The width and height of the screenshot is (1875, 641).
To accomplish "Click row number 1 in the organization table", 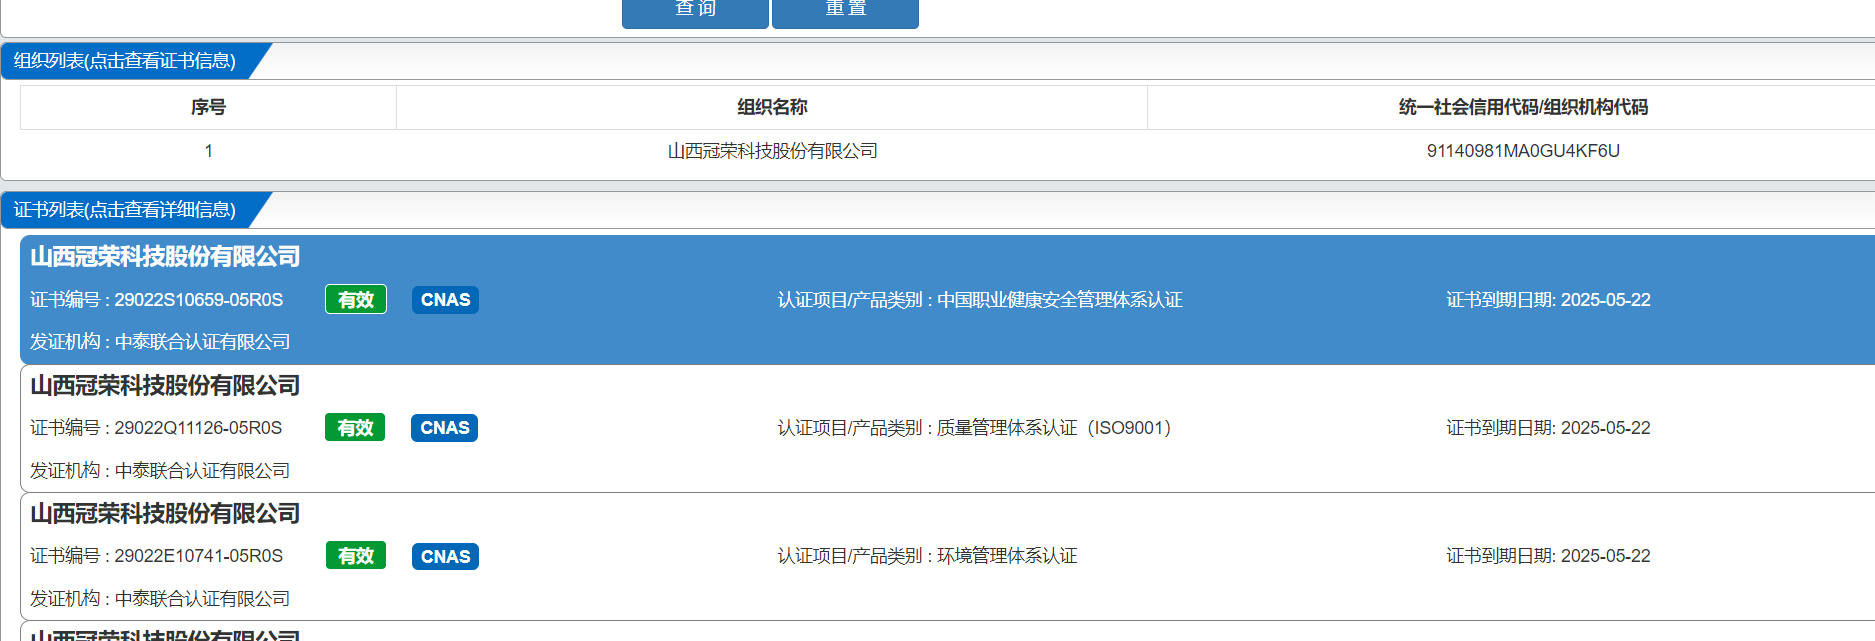I will [x=208, y=151].
